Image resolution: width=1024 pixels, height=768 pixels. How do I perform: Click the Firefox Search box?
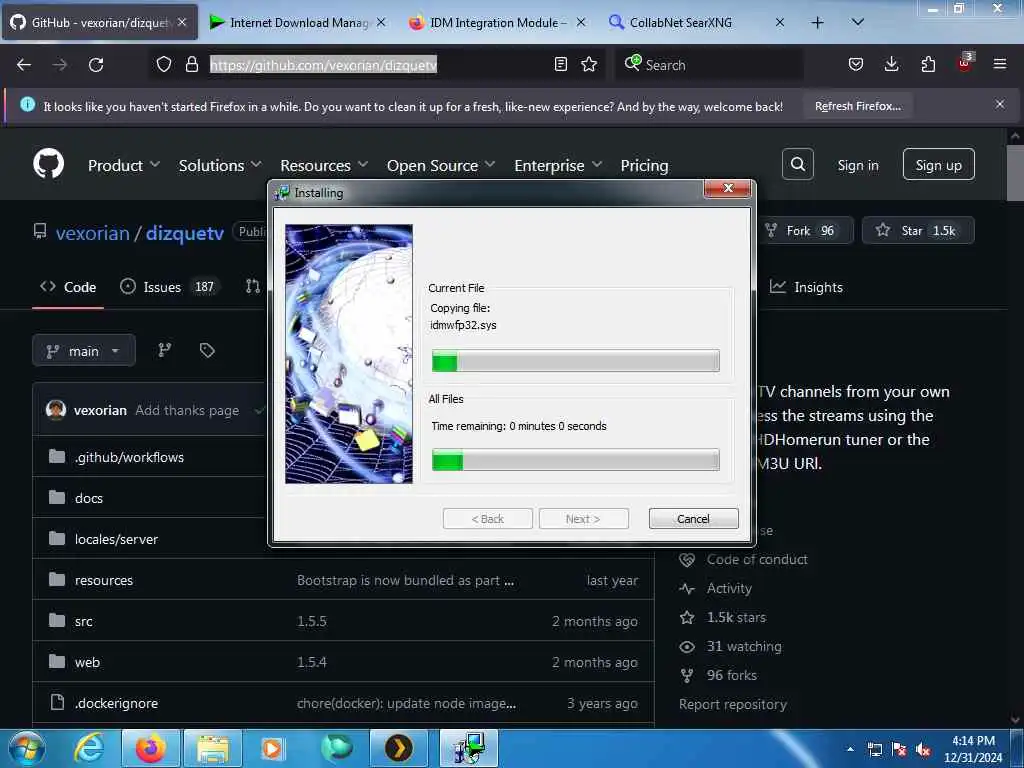tap(708, 64)
